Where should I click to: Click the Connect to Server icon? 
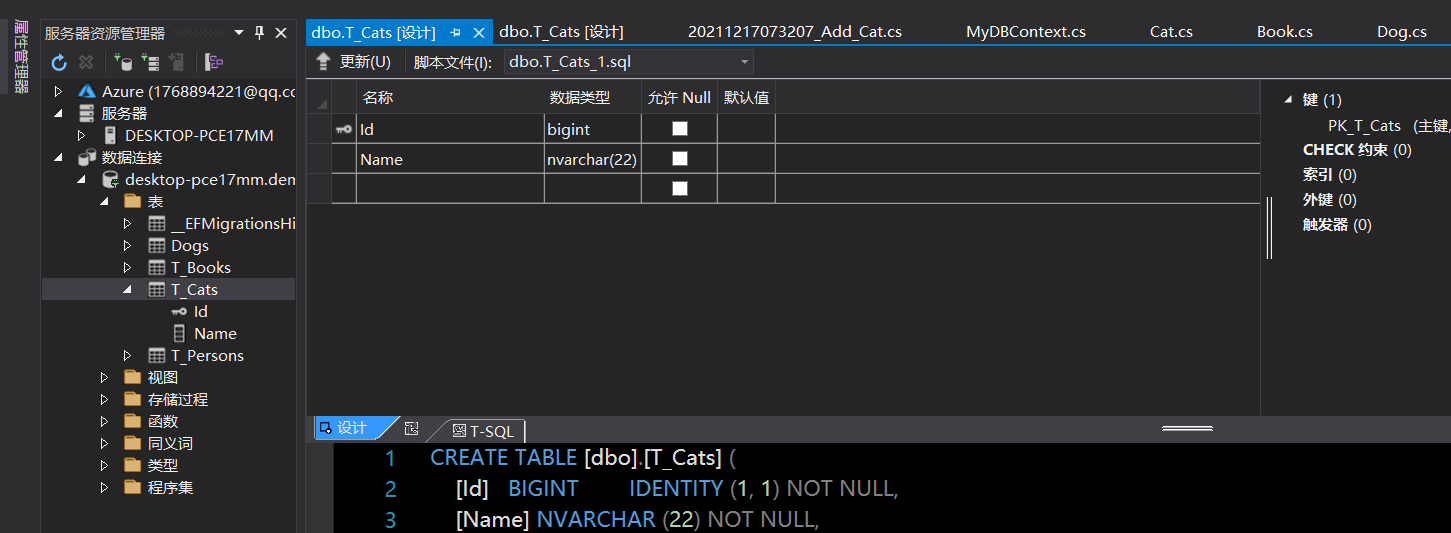150,63
